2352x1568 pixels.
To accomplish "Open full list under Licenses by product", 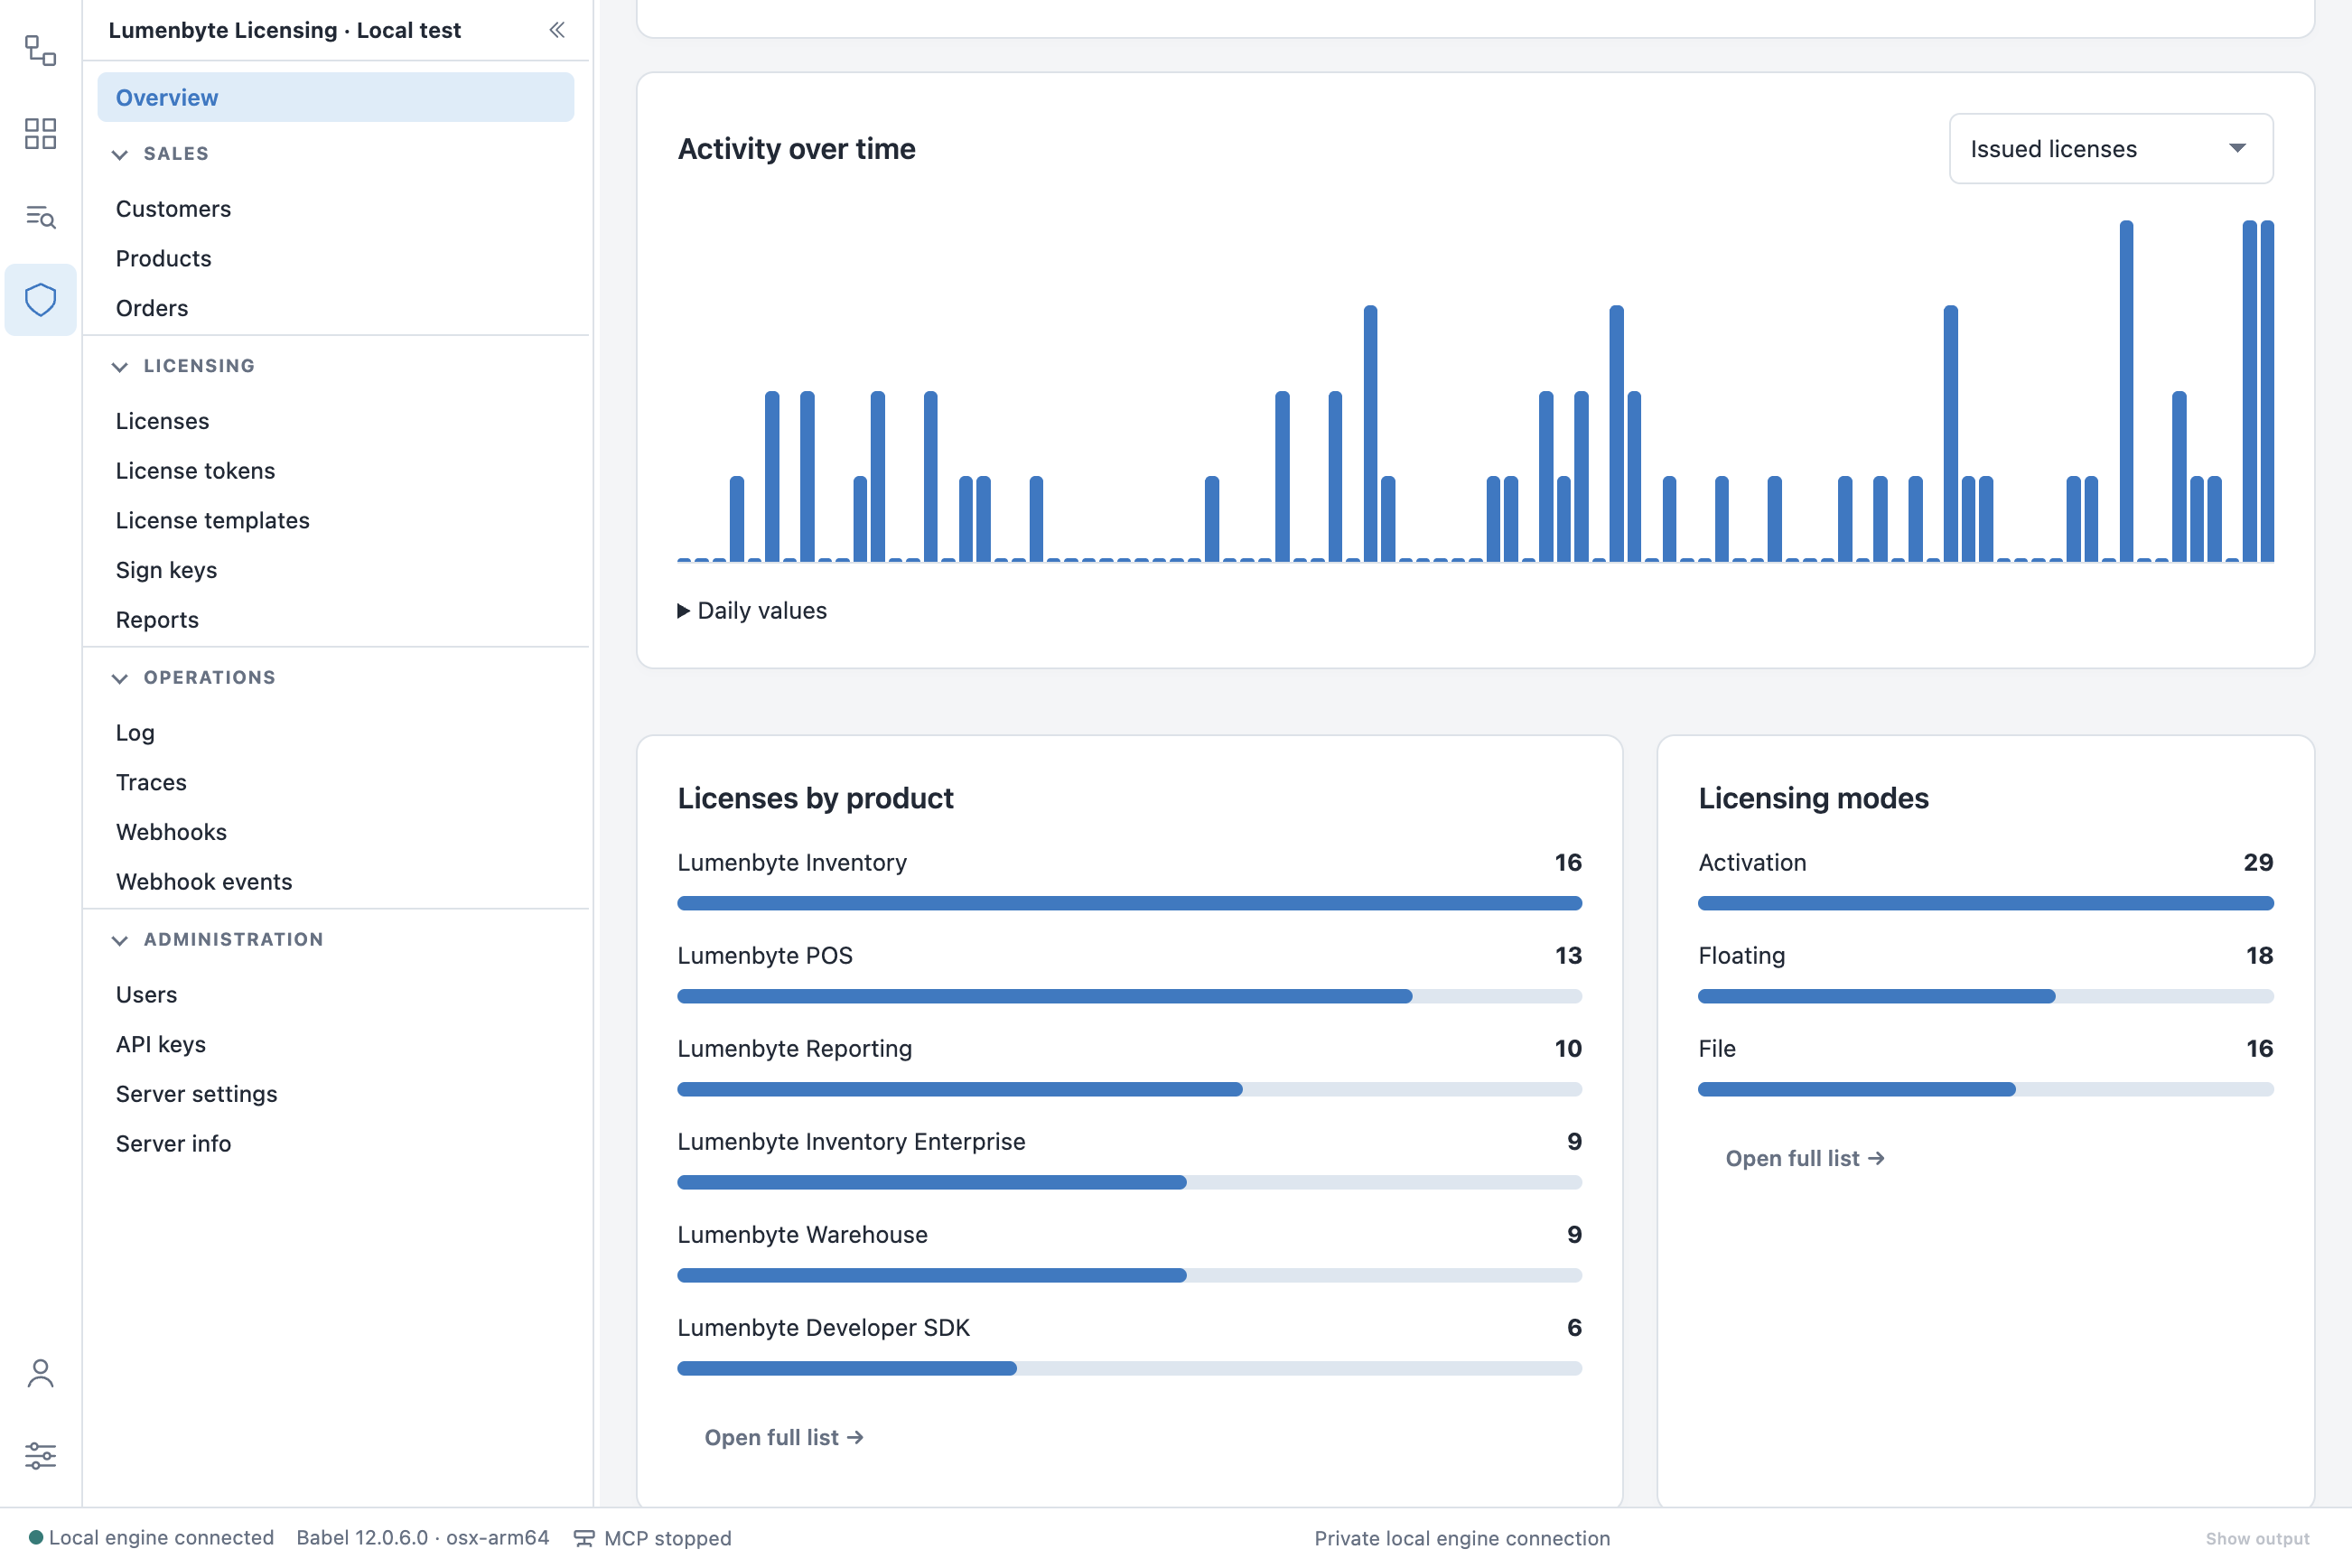I will 784,1437.
